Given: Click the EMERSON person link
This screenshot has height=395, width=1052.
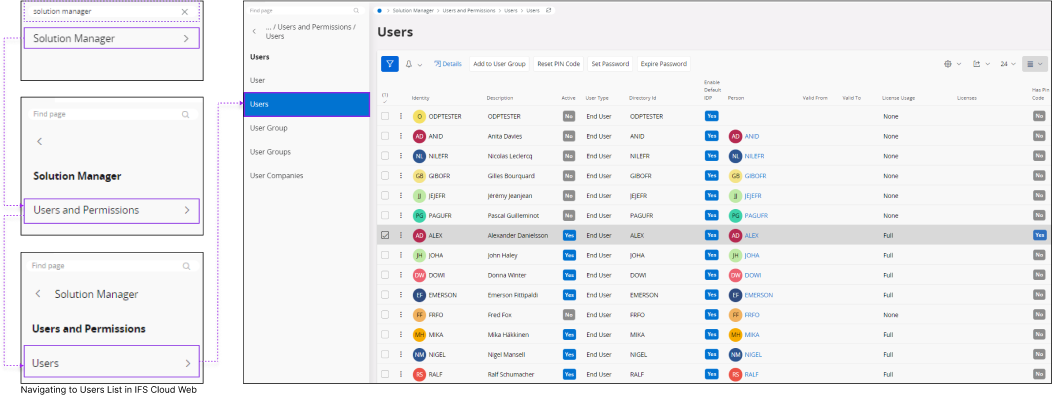Looking at the screenshot, I should coord(759,295).
